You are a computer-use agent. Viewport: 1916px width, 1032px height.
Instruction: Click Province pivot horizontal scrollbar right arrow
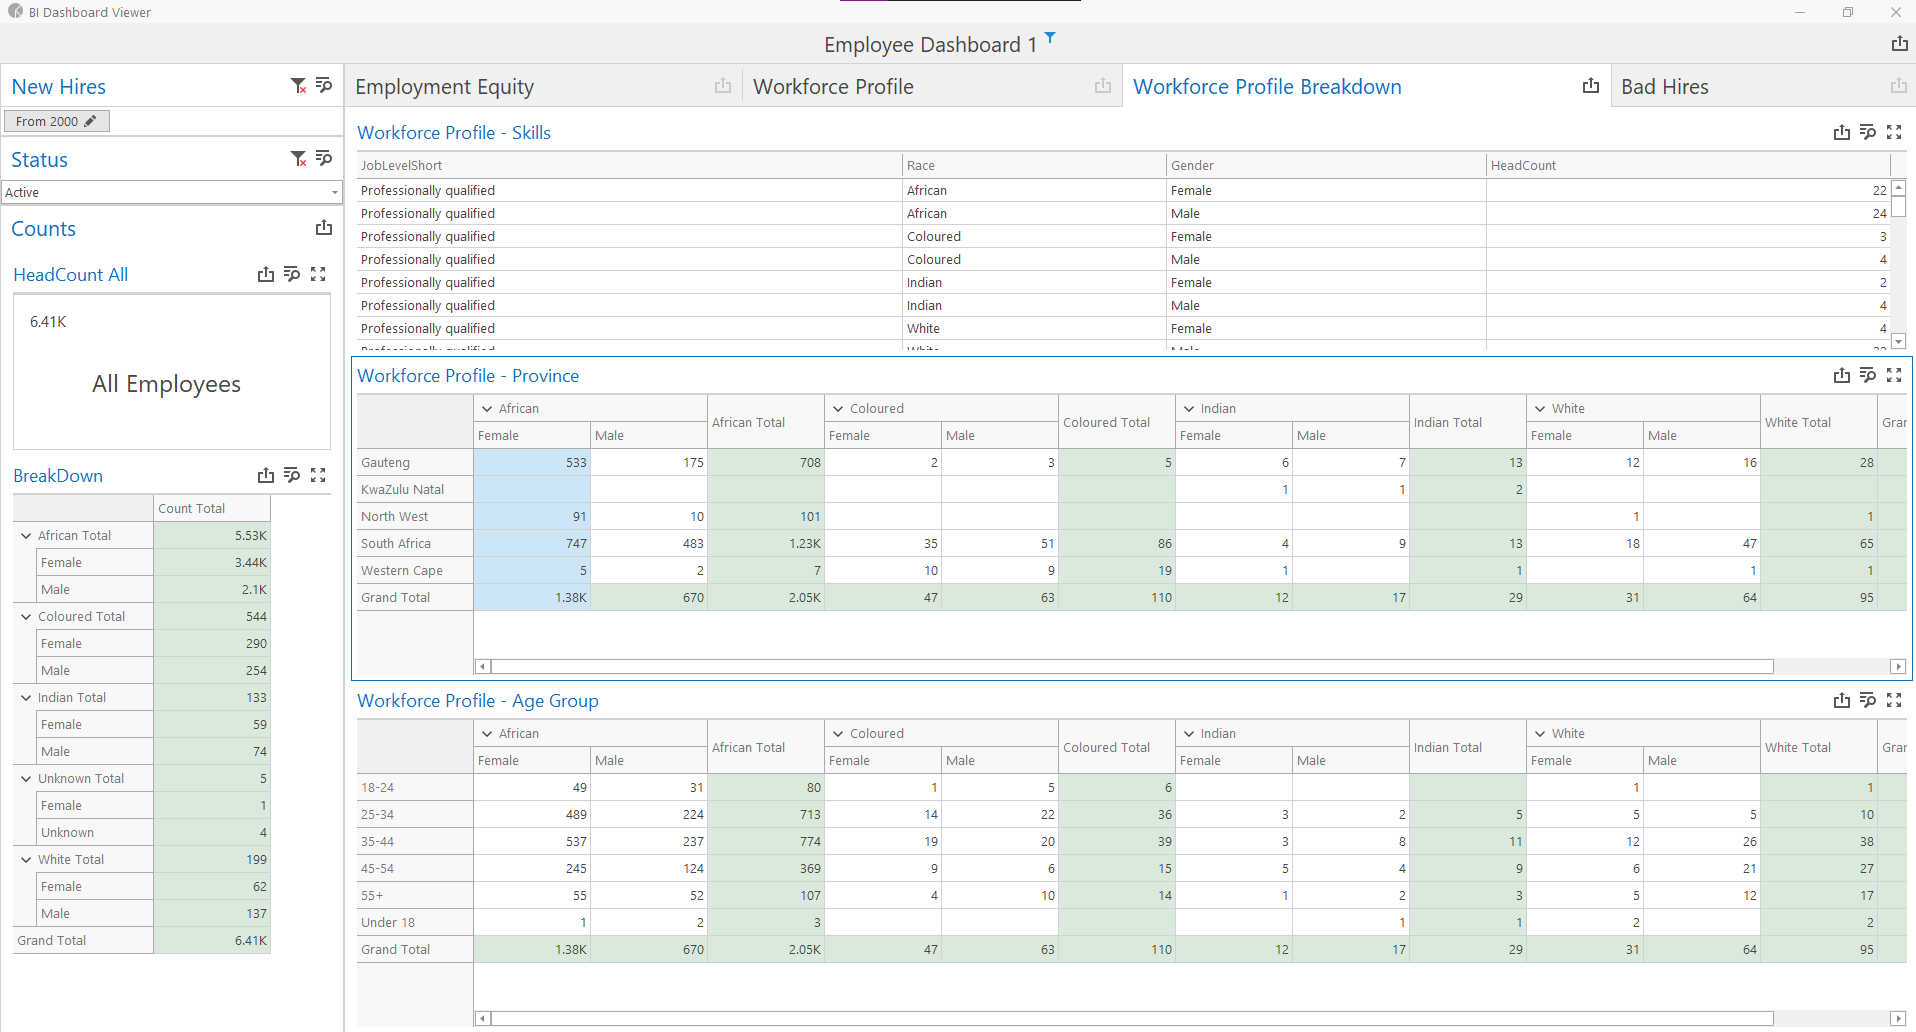click(1898, 667)
